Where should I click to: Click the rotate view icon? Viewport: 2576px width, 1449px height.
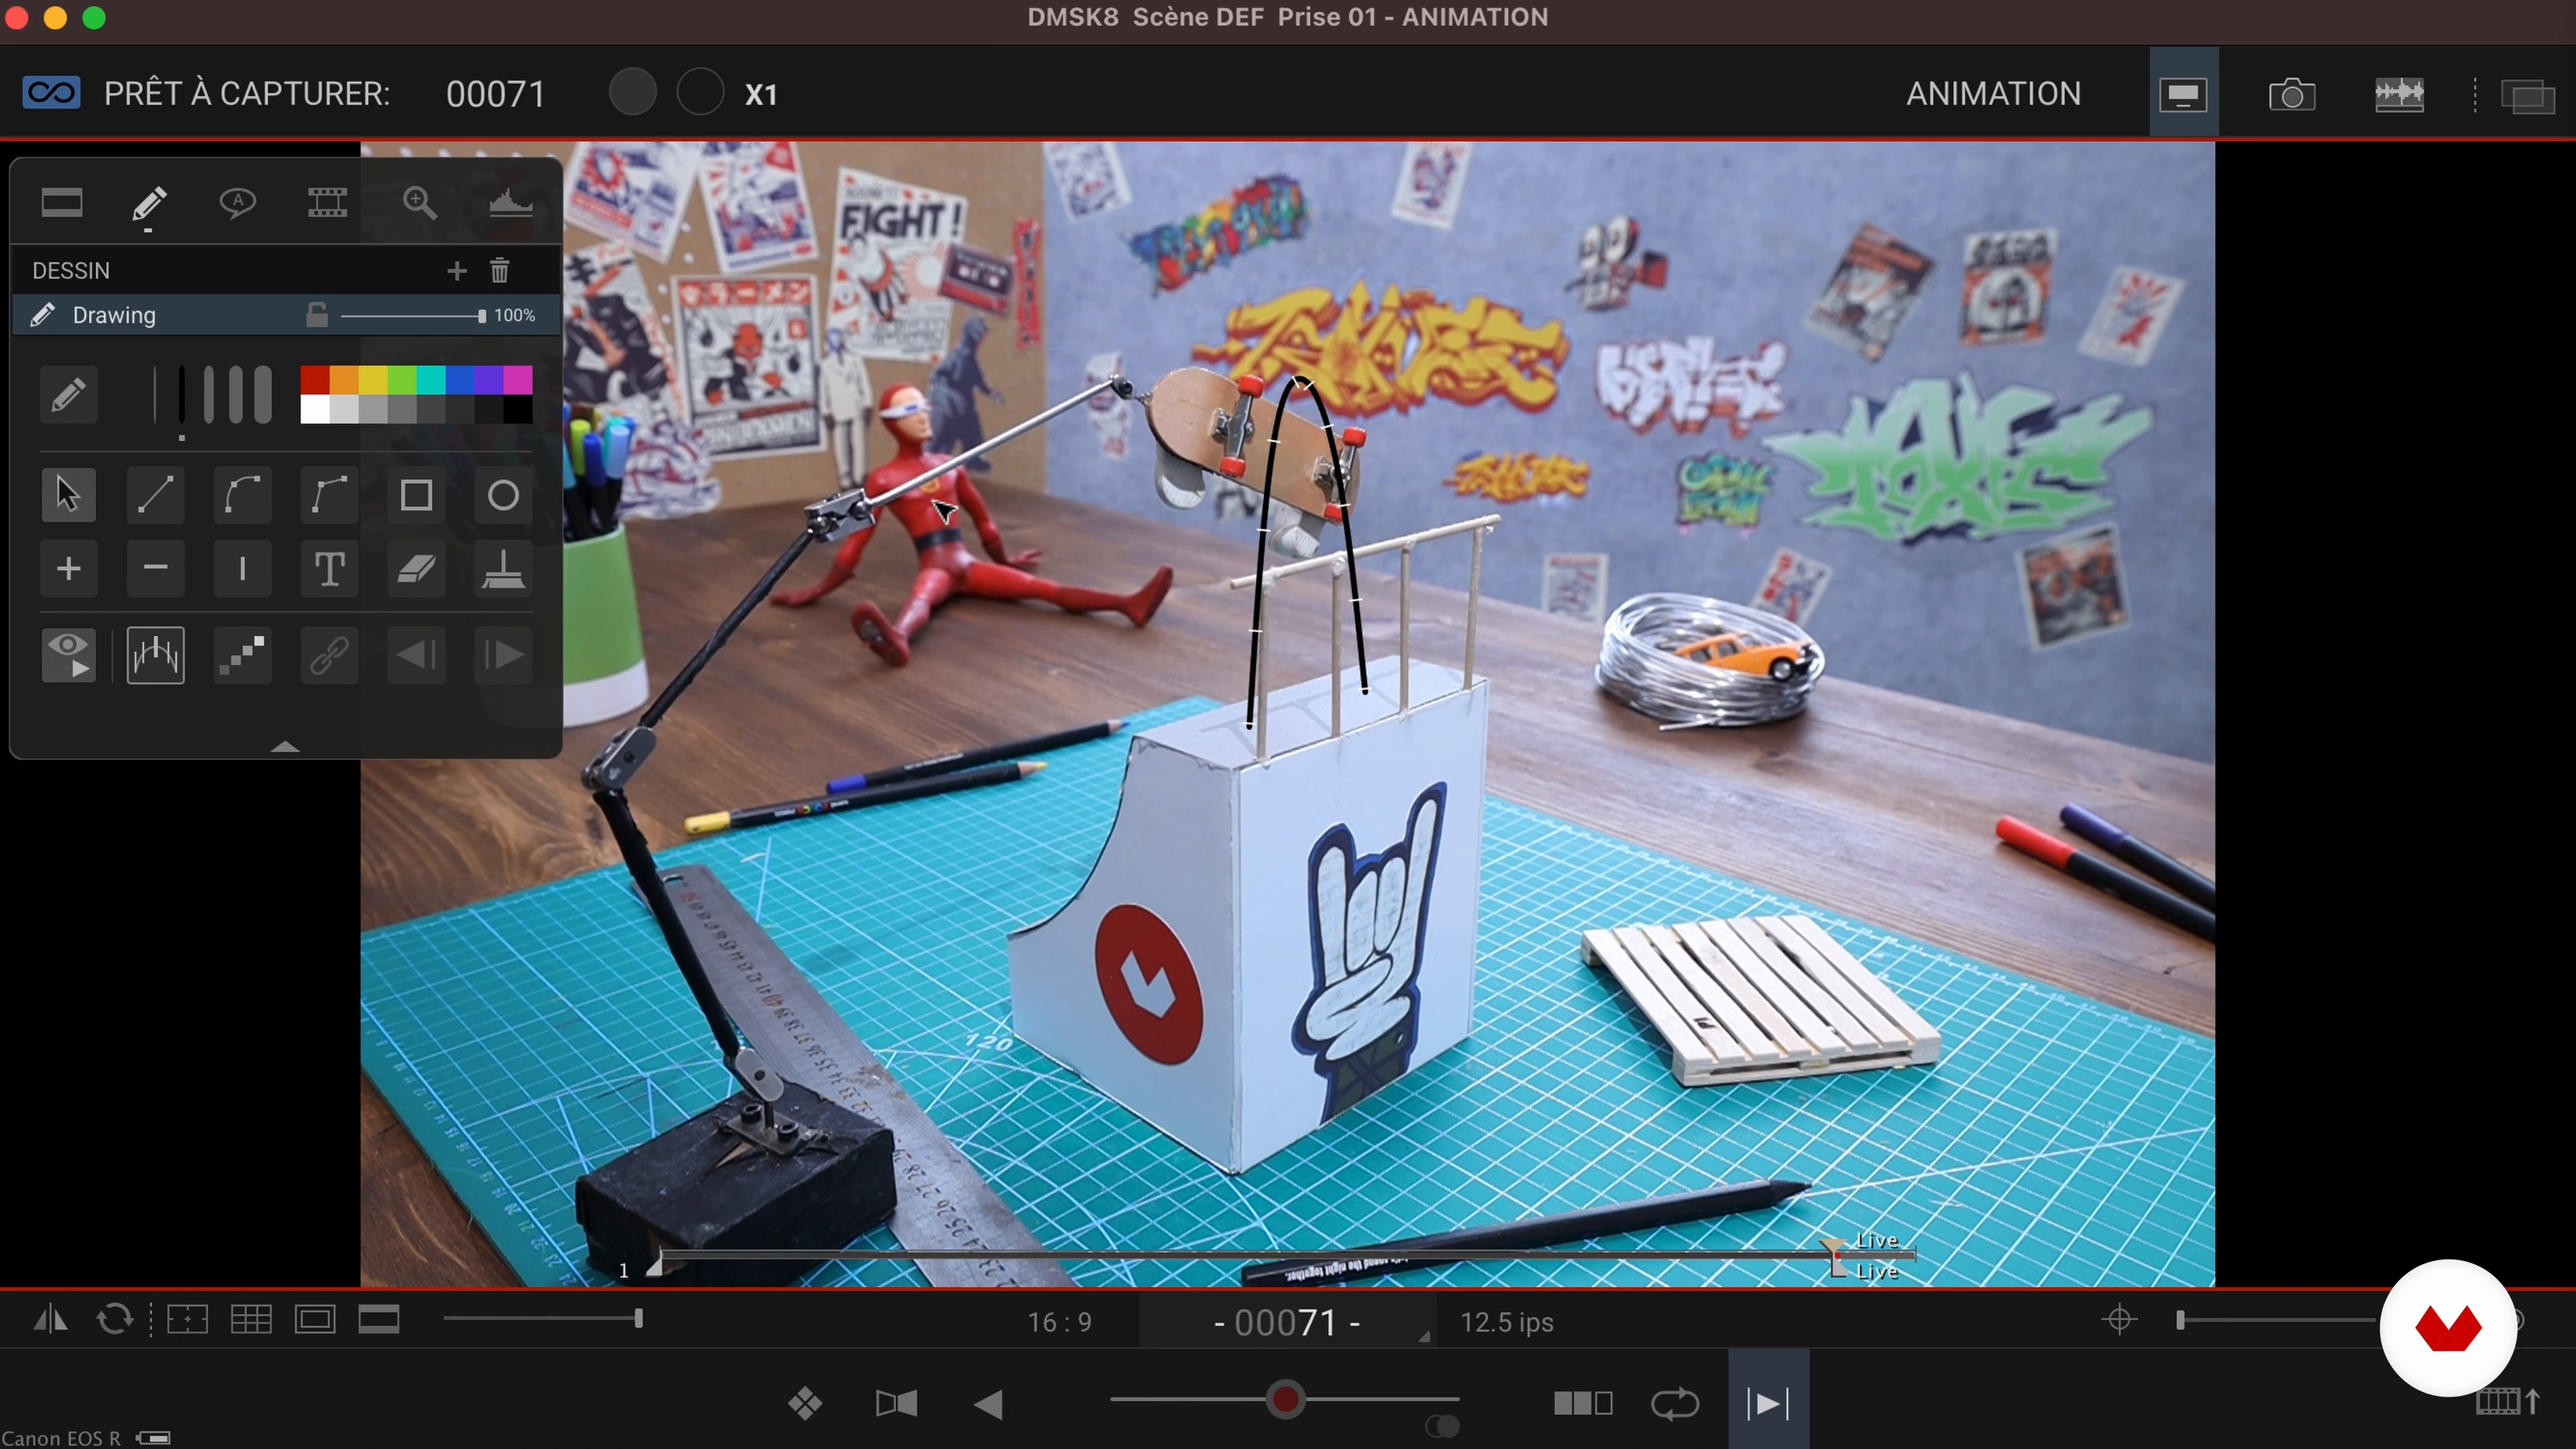point(115,1320)
